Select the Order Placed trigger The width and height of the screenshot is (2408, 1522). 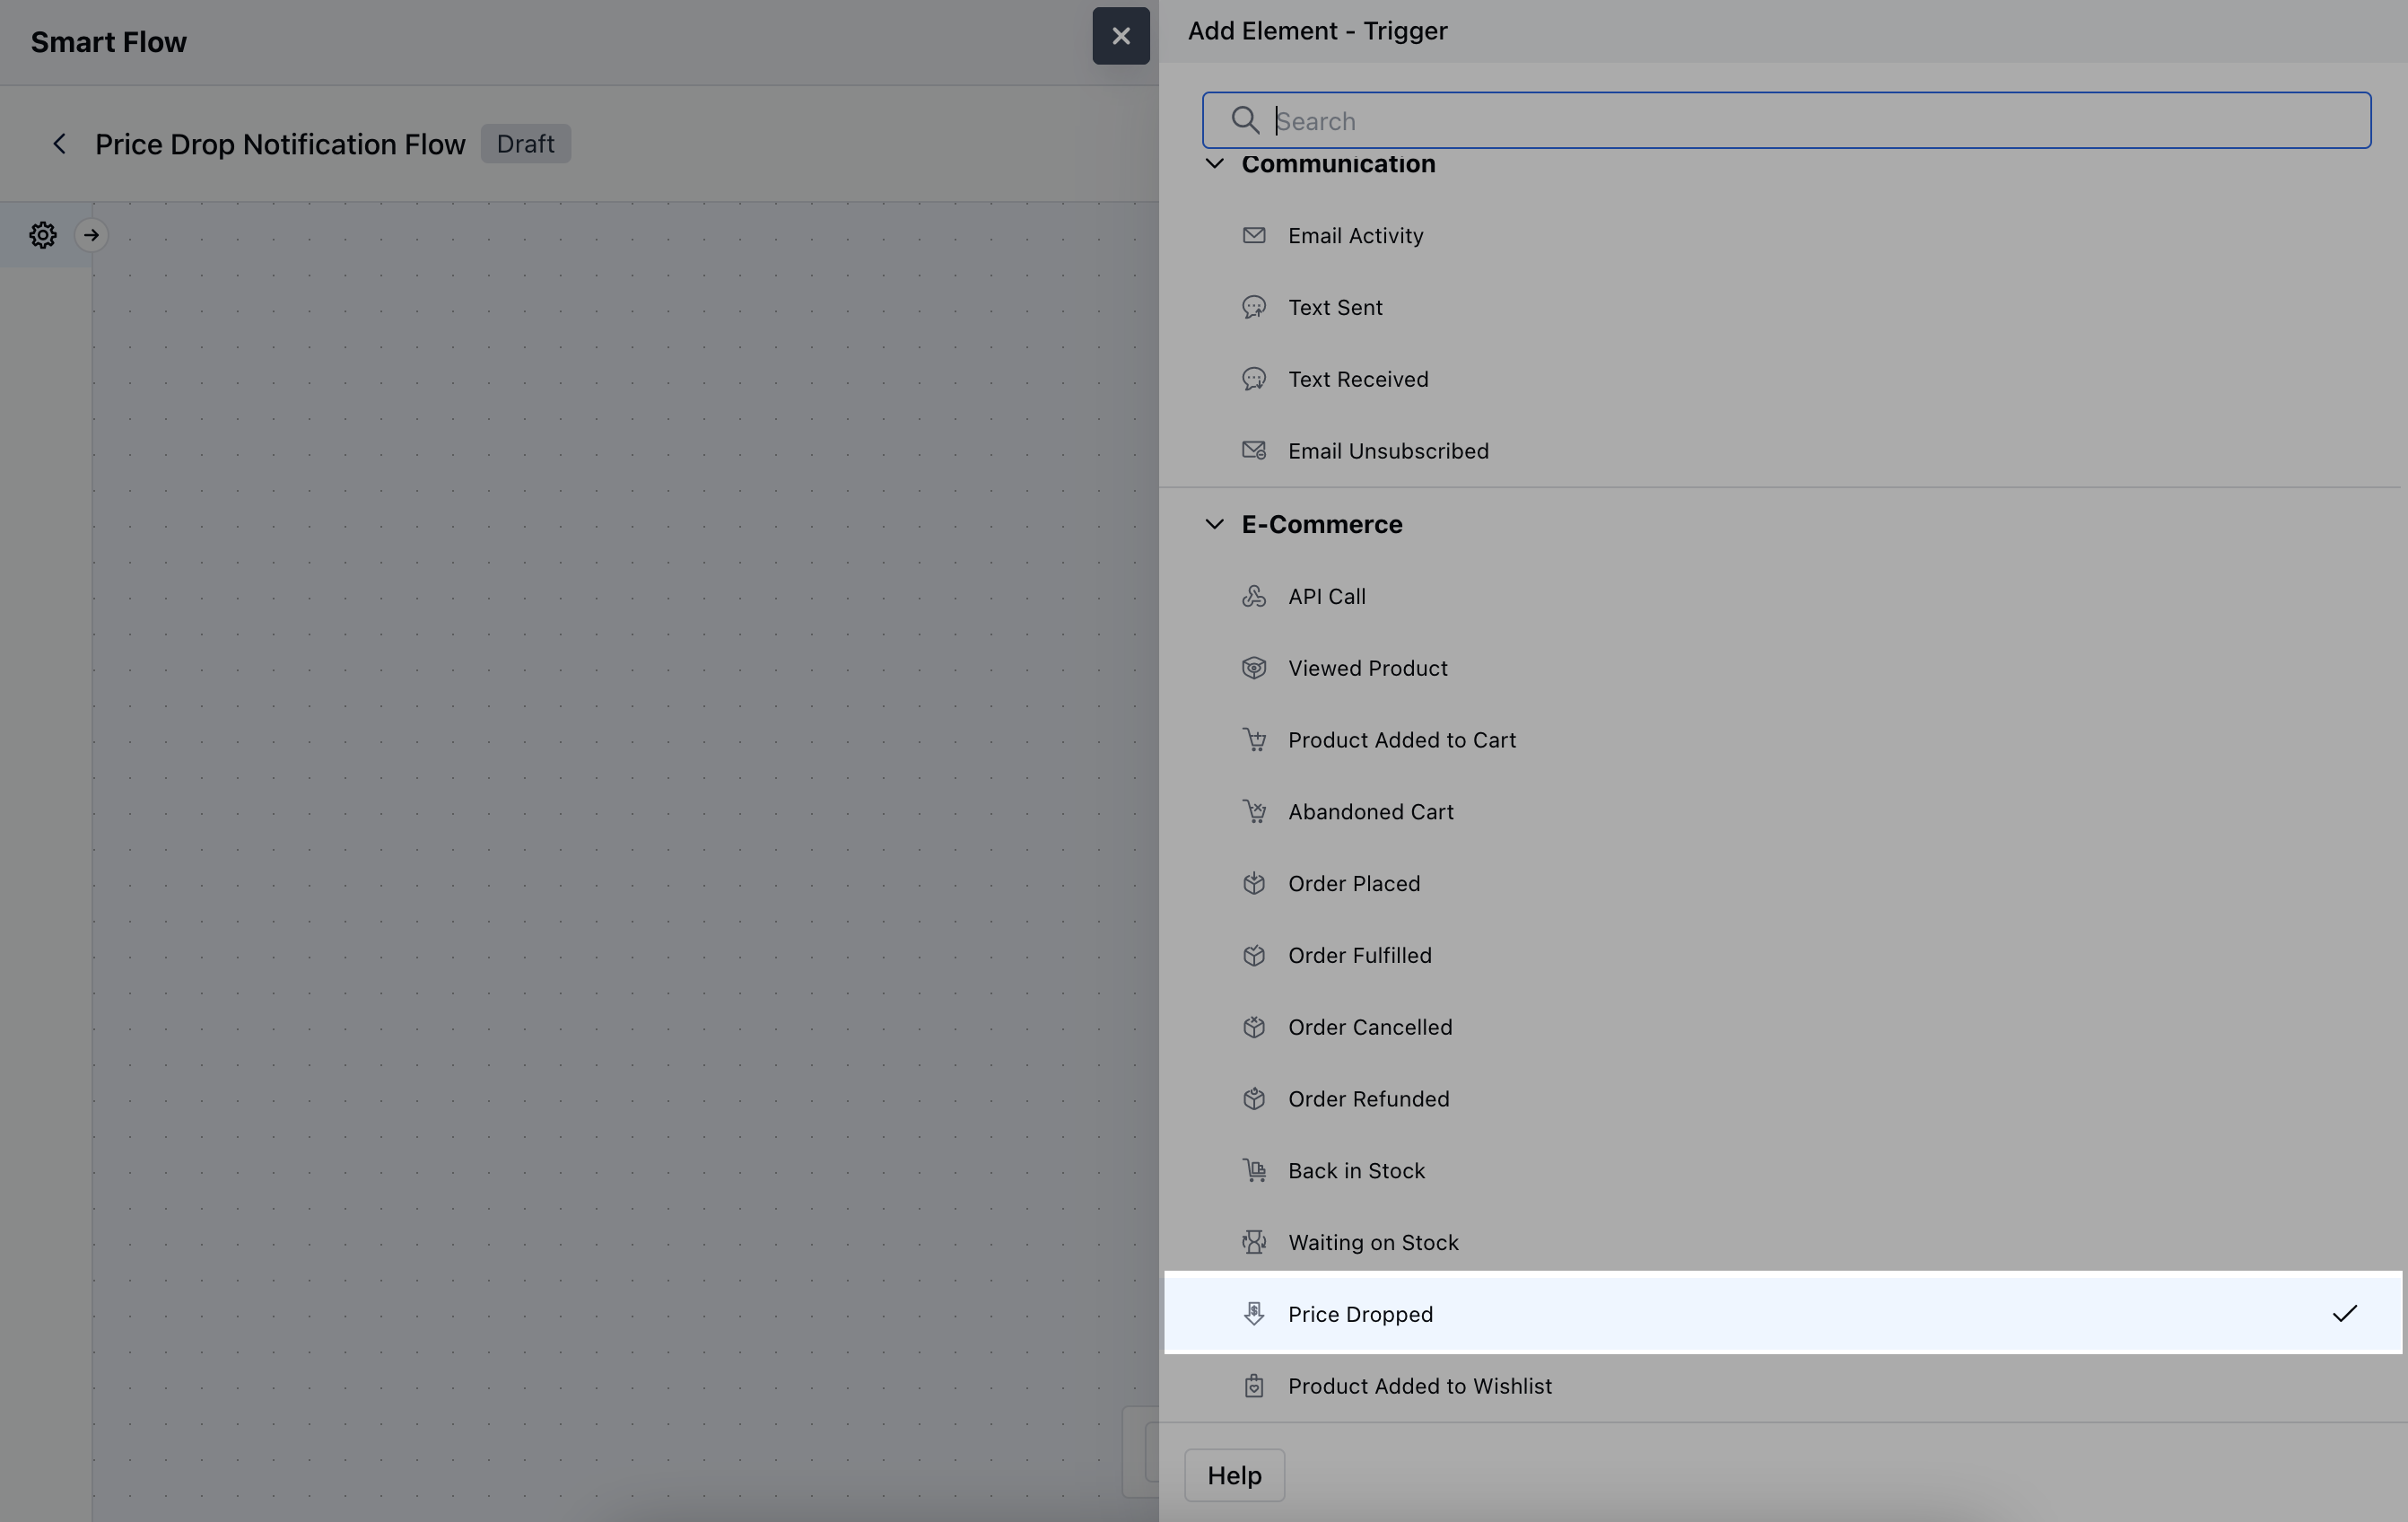1353,883
